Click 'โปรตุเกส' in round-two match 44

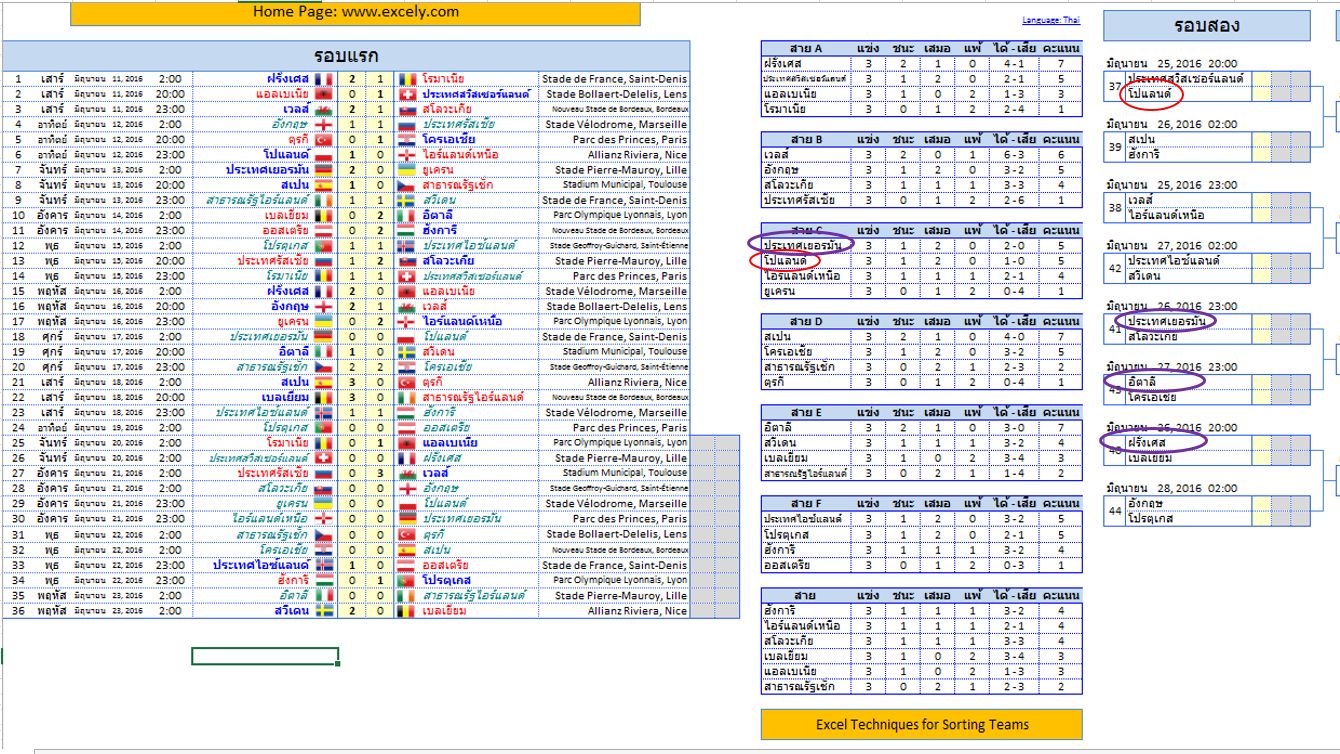[x=1153, y=518]
